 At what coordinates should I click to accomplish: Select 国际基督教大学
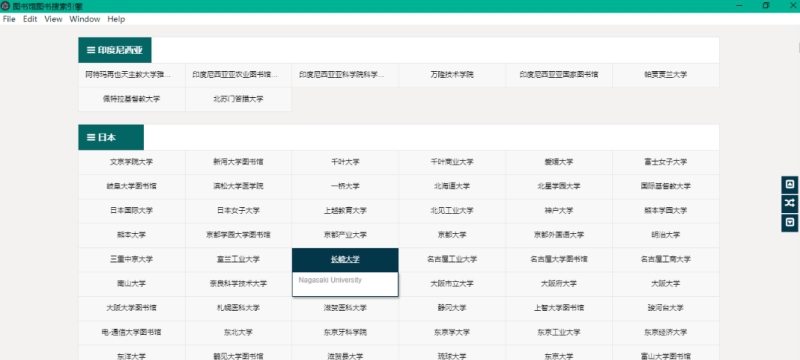point(666,187)
